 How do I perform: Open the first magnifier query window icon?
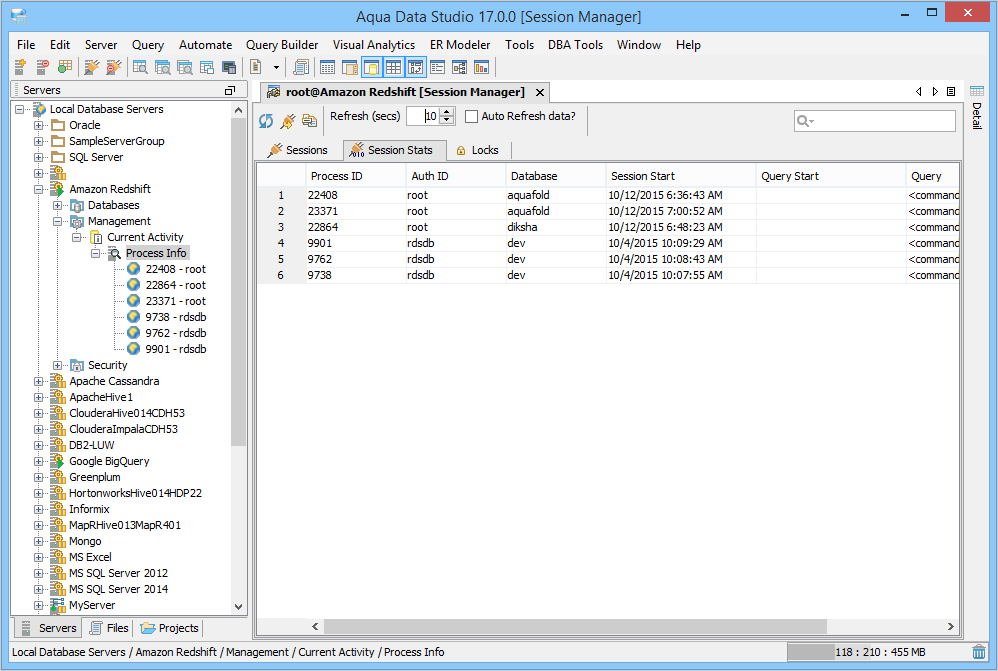click(140, 67)
